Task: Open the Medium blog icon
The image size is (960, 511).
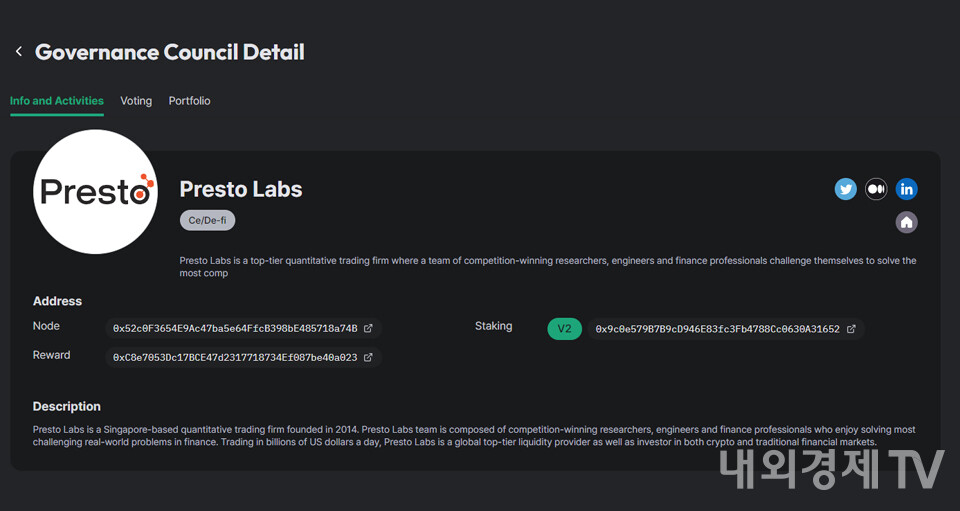Action: point(876,189)
